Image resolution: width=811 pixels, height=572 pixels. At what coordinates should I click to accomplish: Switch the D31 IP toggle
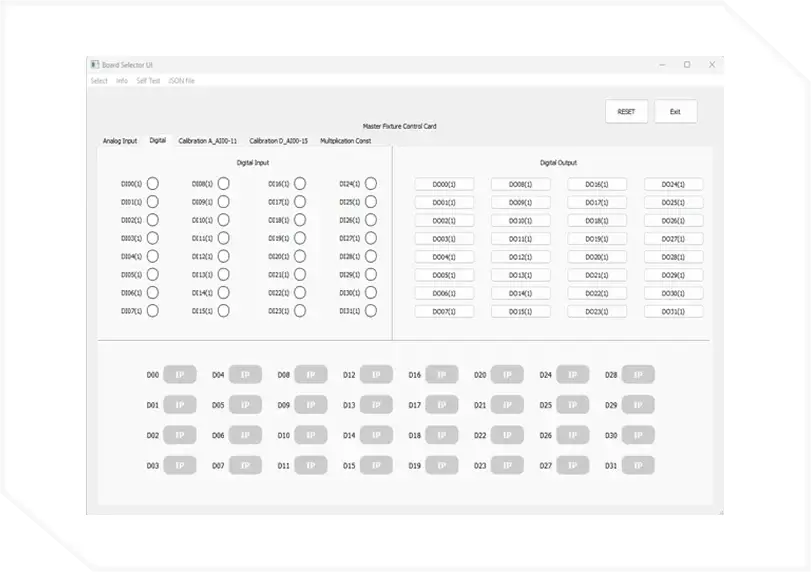point(638,466)
